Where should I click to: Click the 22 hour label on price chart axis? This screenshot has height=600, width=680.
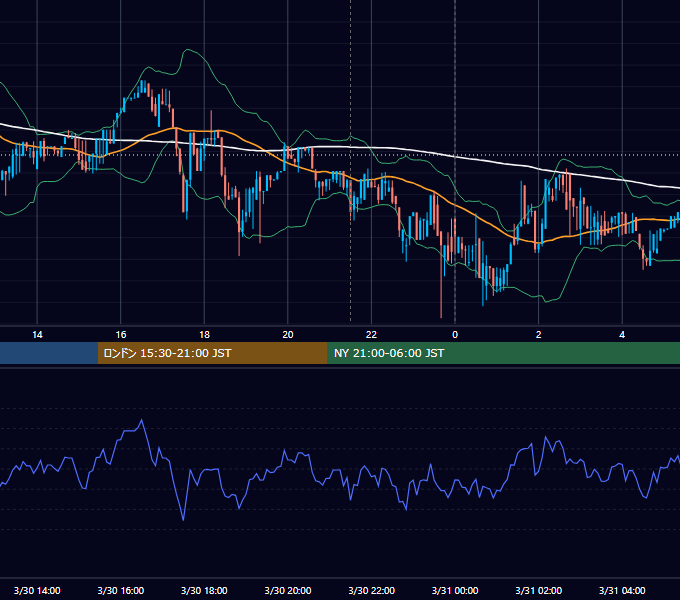pos(371,335)
